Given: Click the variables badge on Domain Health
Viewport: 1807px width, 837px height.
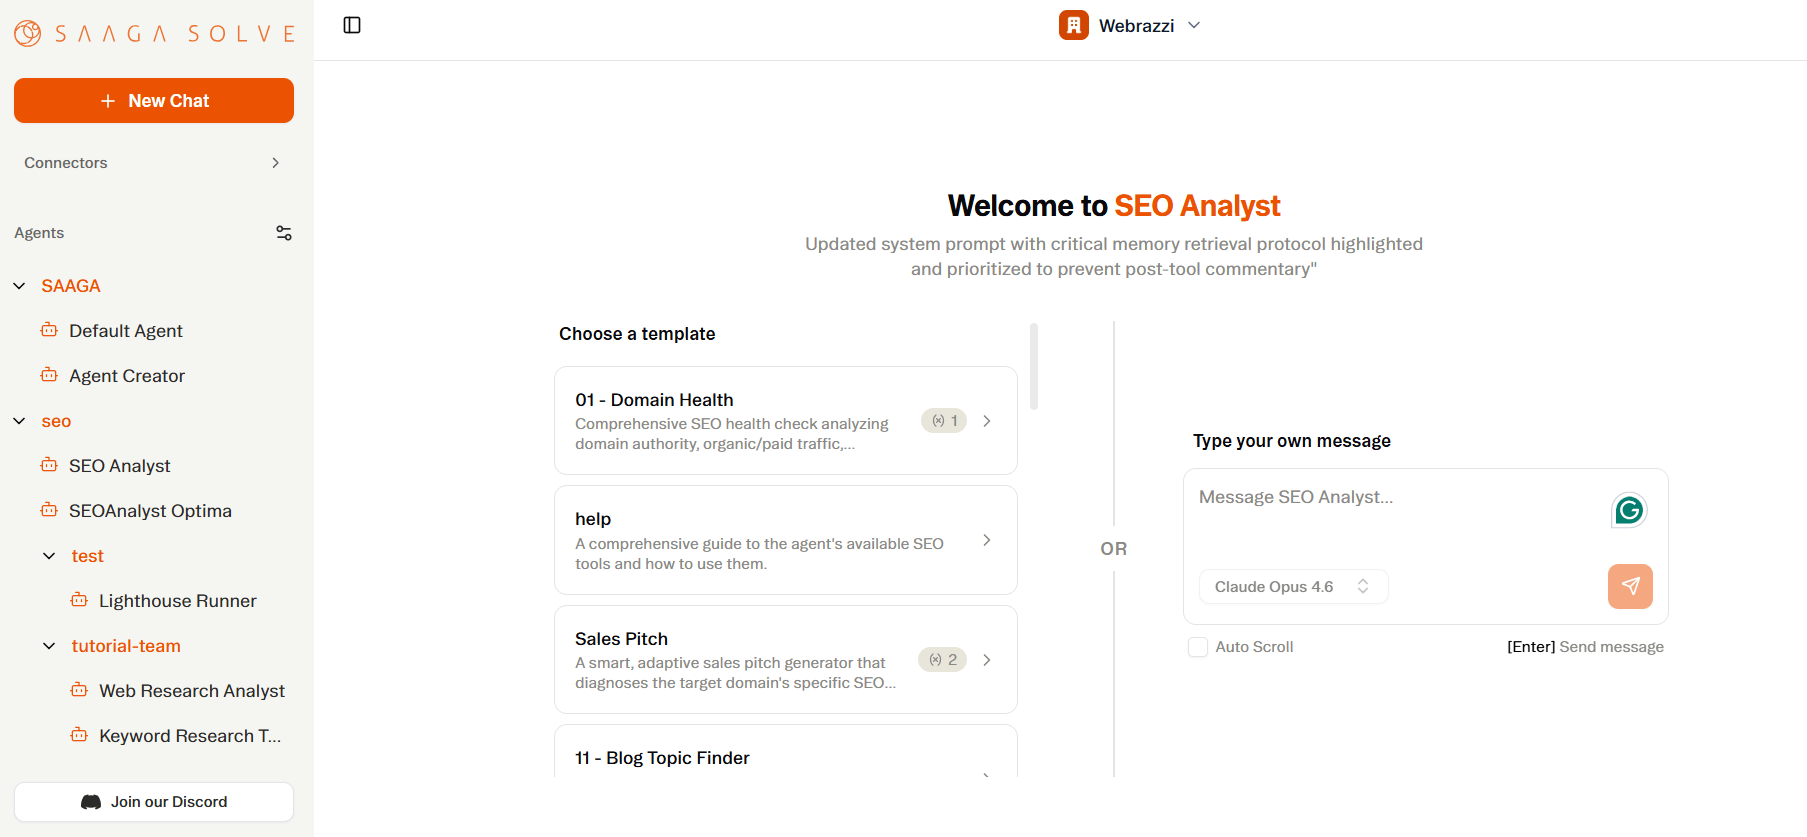Looking at the screenshot, I should [x=944, y=421].
